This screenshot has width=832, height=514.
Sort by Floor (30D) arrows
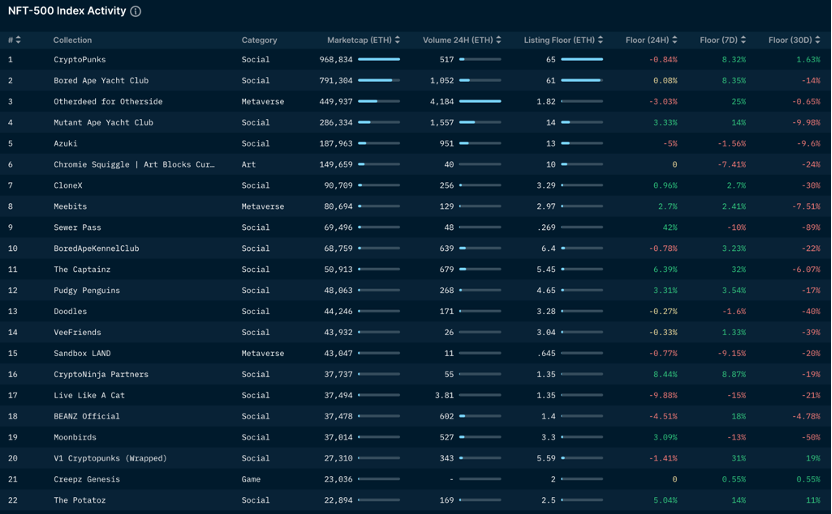pos(817,40)
